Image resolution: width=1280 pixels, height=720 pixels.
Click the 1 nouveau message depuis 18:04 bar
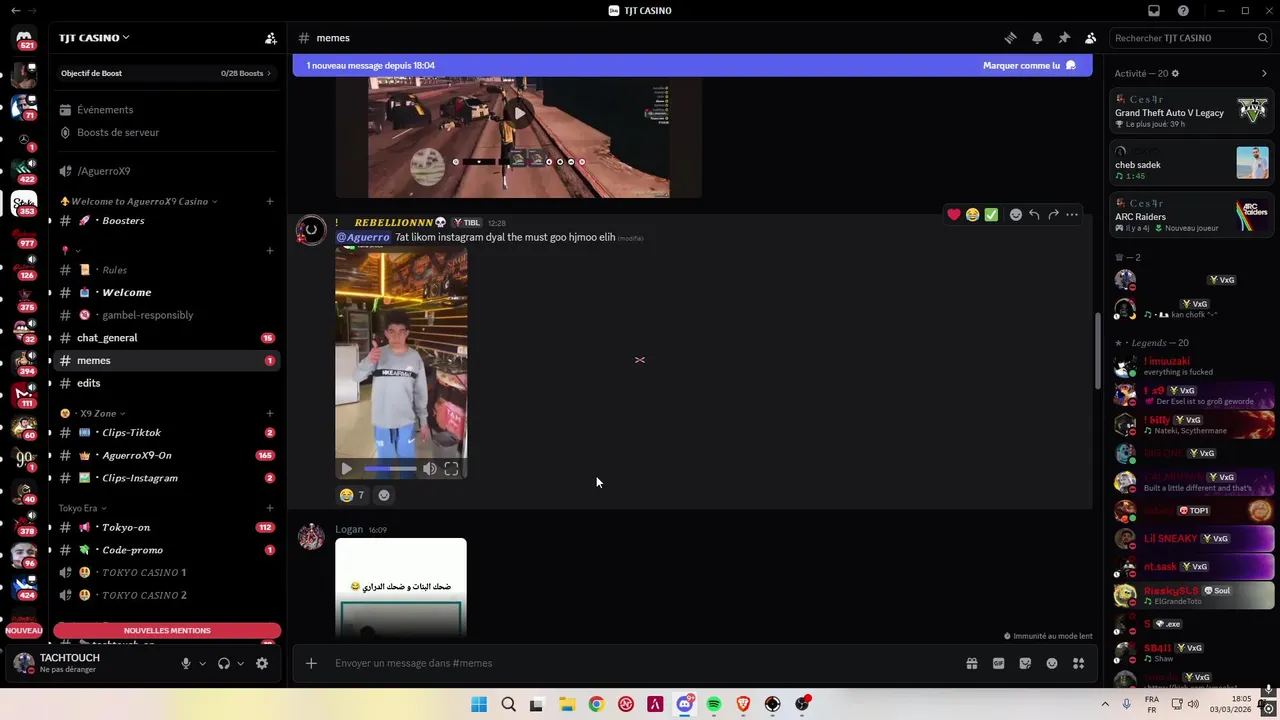(x=692, y=65)
